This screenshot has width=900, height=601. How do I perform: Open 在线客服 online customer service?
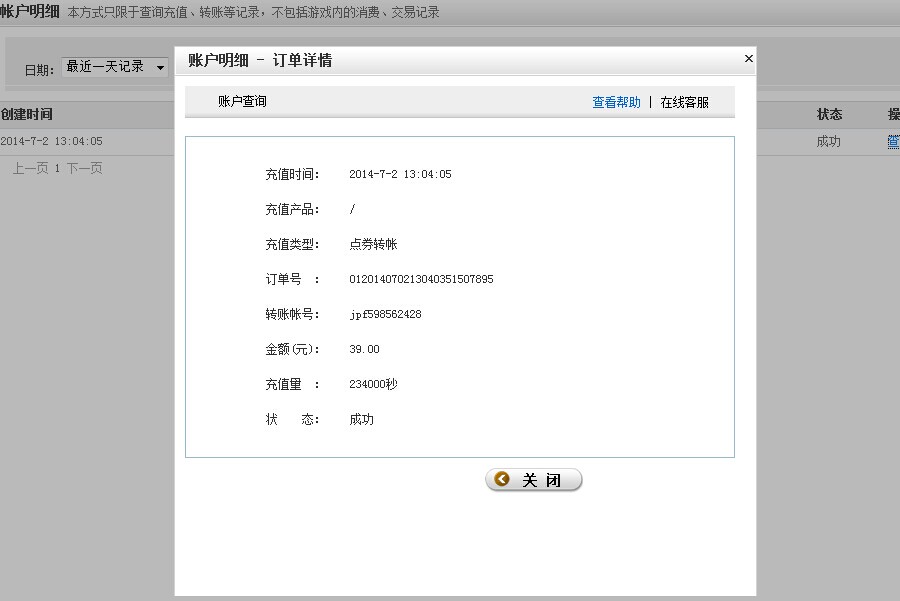coord(684,102)
